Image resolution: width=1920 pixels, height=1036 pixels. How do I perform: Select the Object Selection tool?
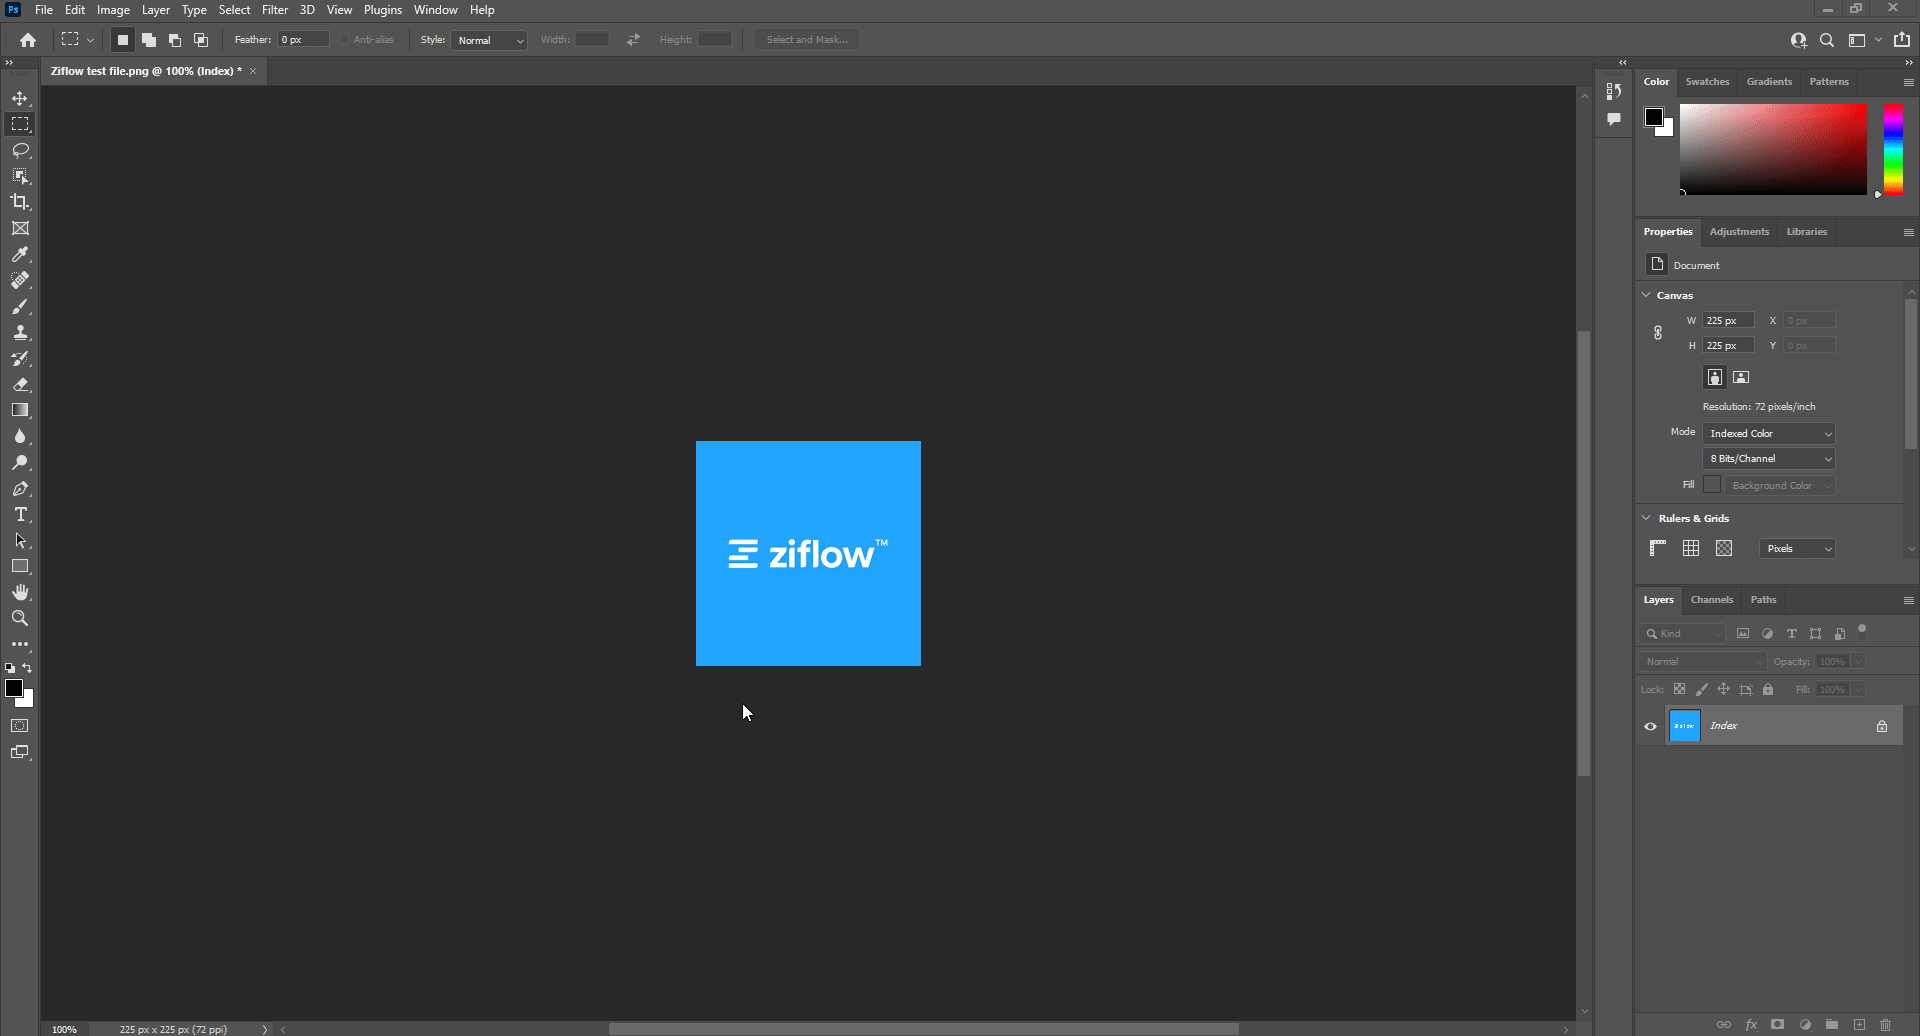pos(20,176)
